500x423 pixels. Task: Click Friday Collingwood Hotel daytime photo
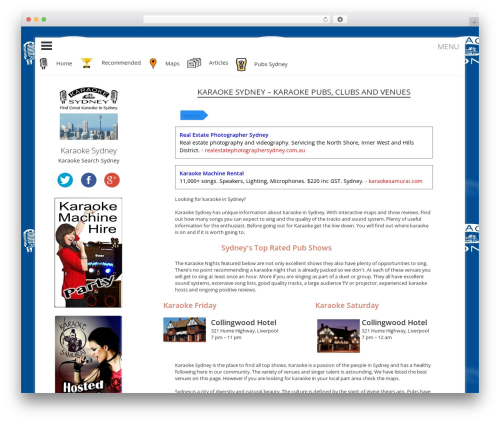(184, 329)
